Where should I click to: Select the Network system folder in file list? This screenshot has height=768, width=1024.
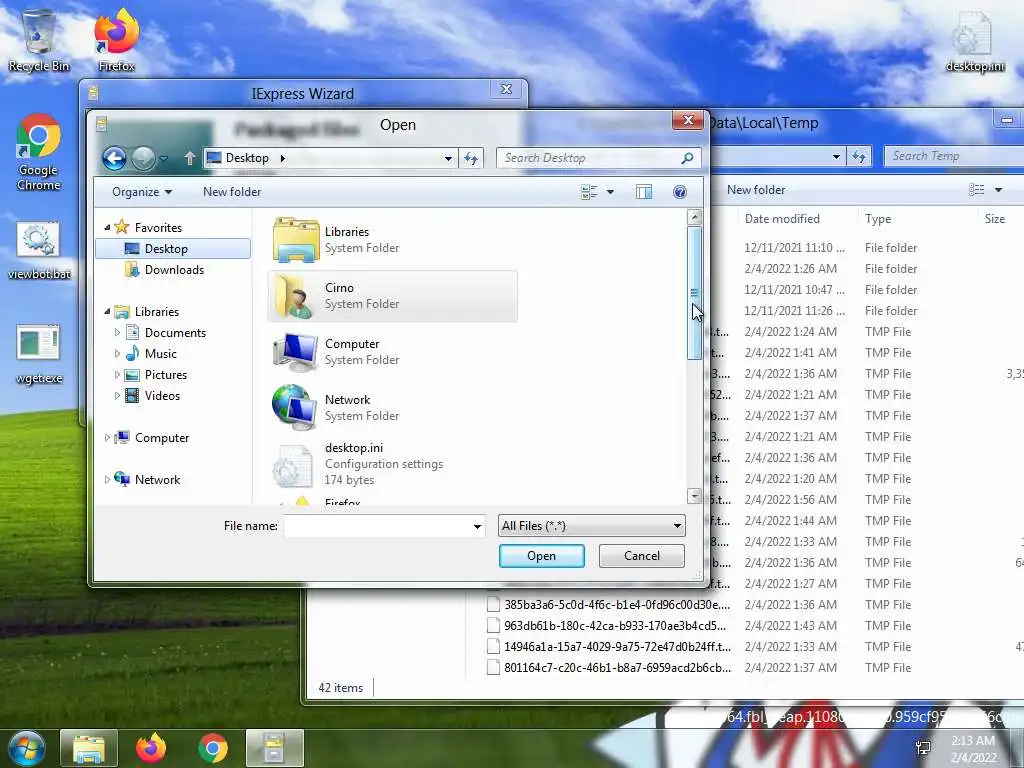(392, 408)
